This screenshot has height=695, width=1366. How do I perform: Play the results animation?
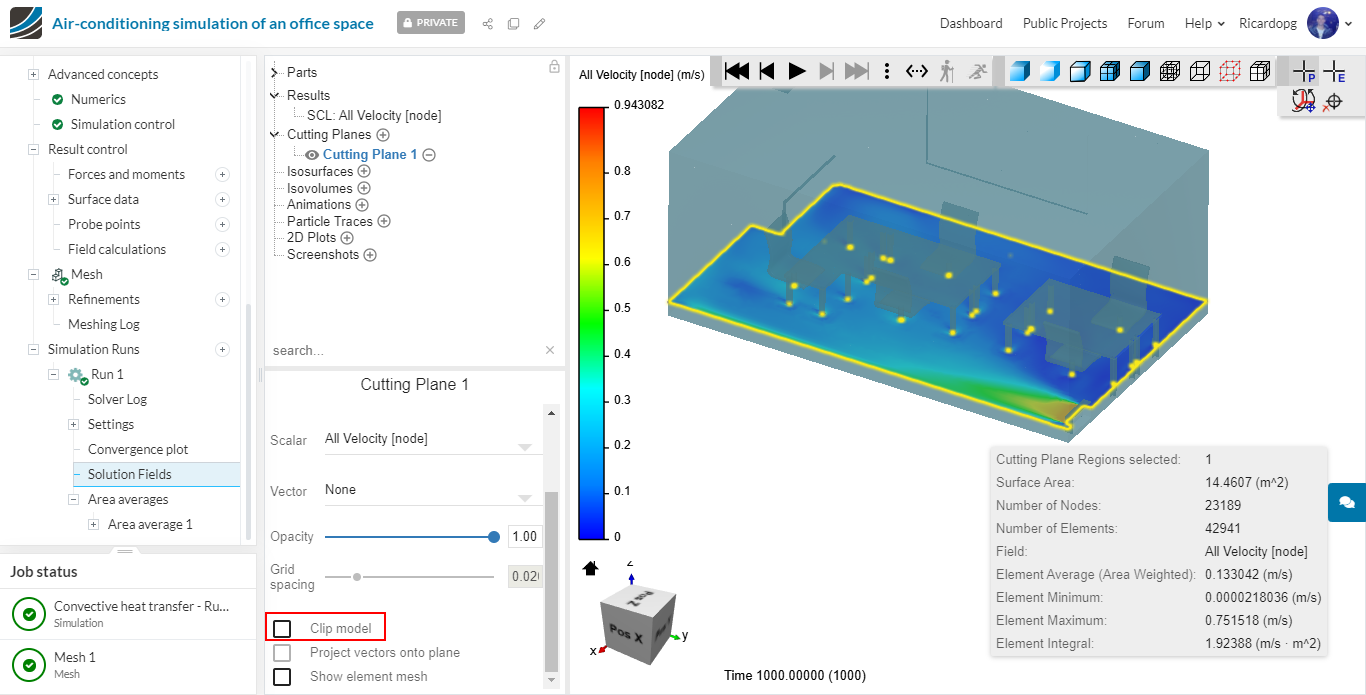click(x=797, y=71)
